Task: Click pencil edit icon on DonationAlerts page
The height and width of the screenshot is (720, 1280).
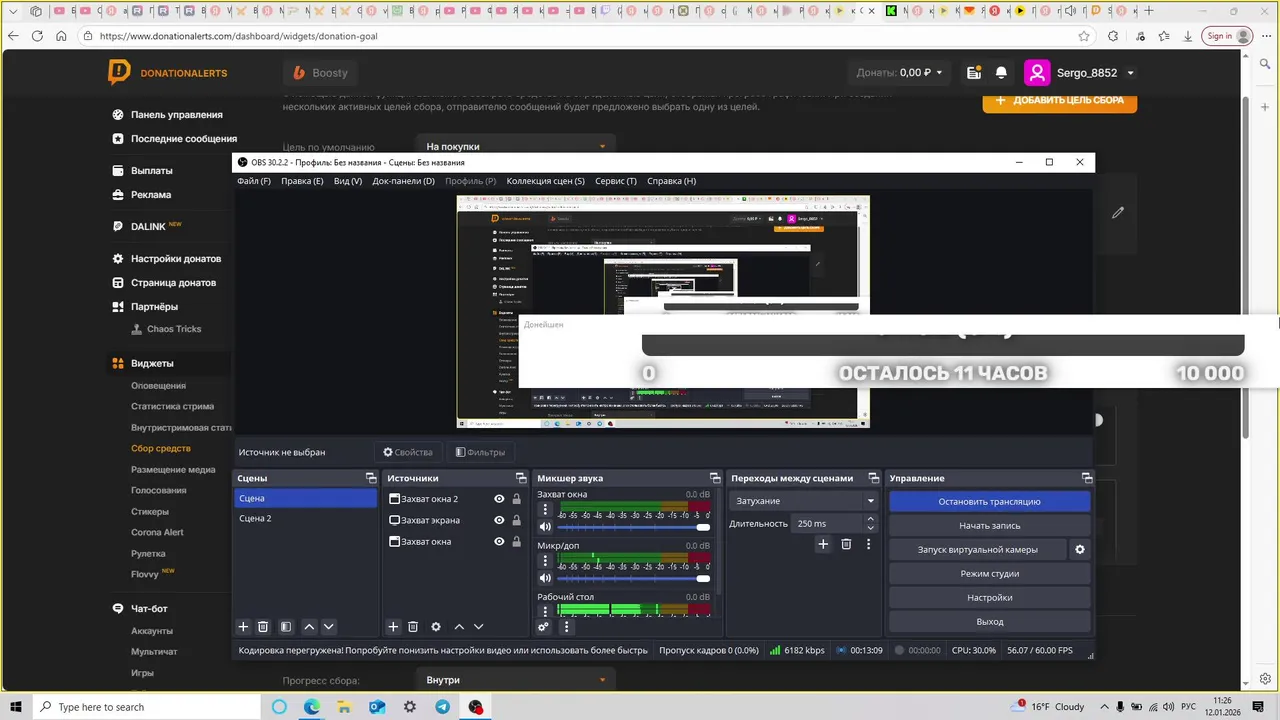Action: (x=1118, y=212)
